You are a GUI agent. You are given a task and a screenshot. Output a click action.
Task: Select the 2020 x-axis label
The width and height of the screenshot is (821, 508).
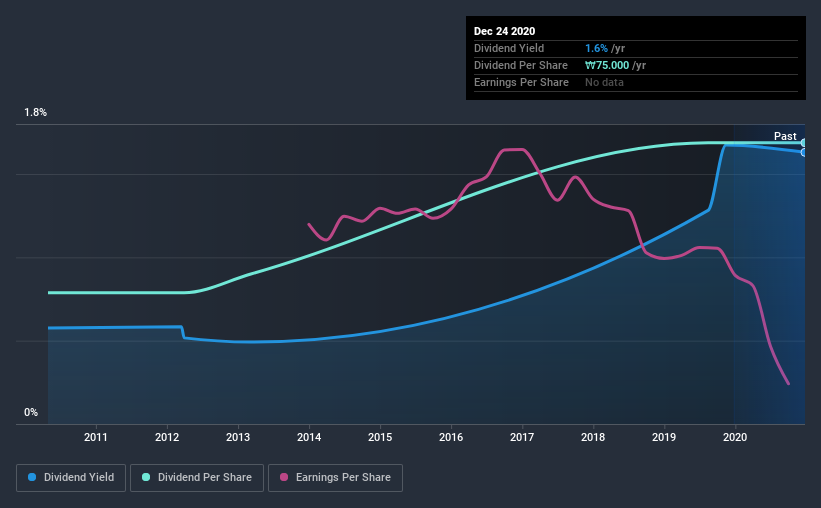tap(735, 437)
